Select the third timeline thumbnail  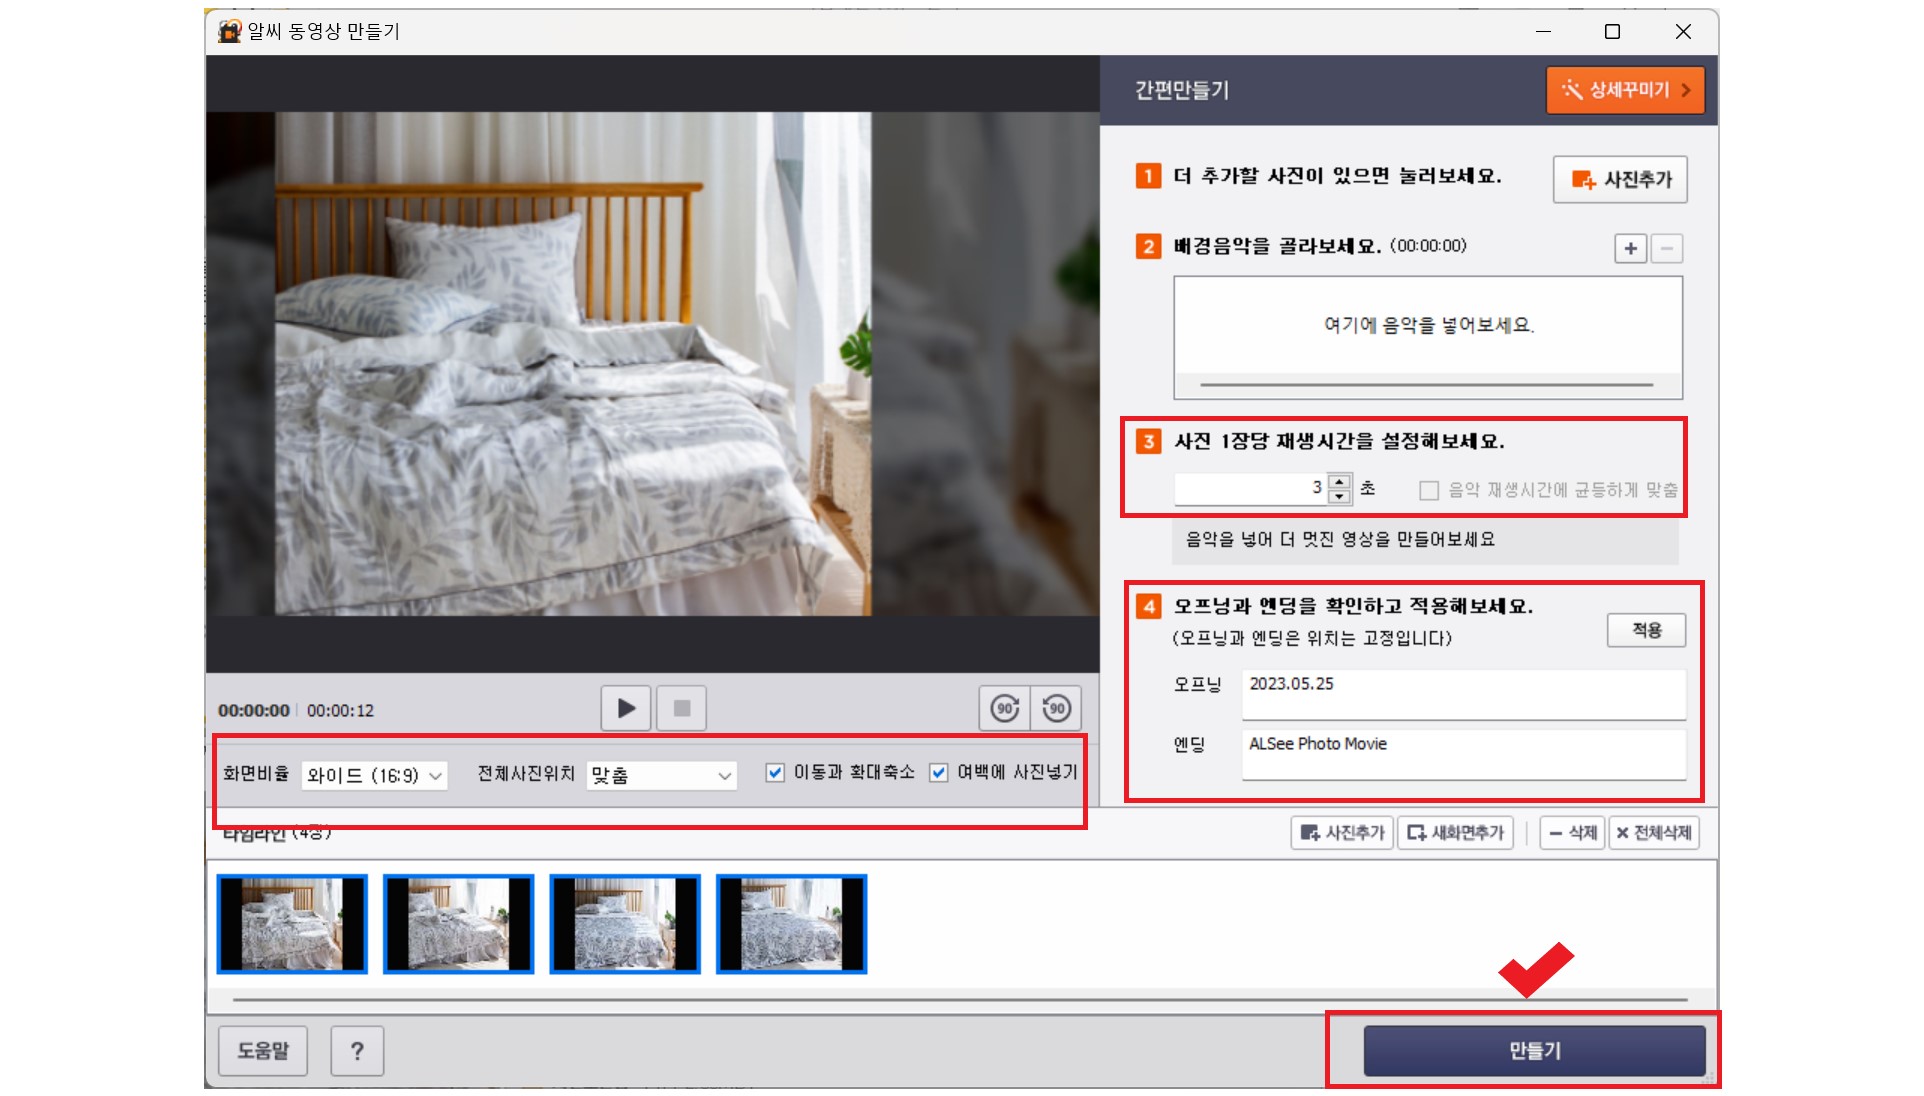click(625, 924)
